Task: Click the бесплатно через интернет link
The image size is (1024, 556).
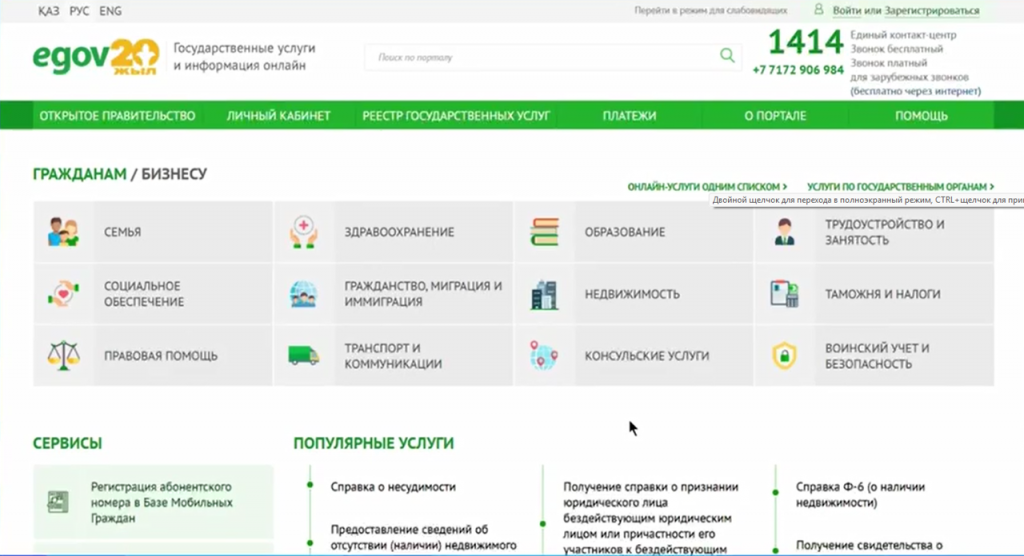Action: [916, 91]
